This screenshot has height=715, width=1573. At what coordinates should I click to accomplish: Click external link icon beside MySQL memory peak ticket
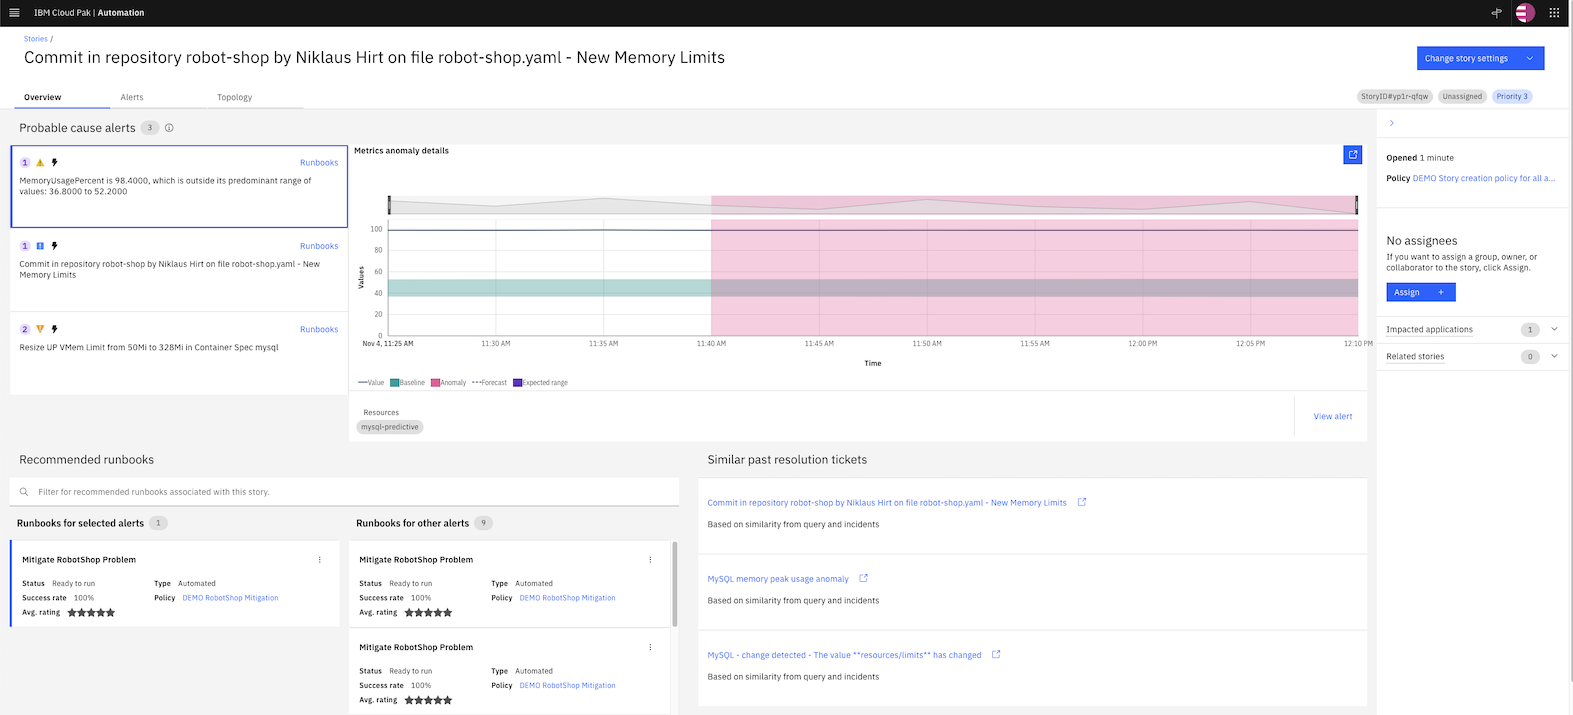point(864,578)
